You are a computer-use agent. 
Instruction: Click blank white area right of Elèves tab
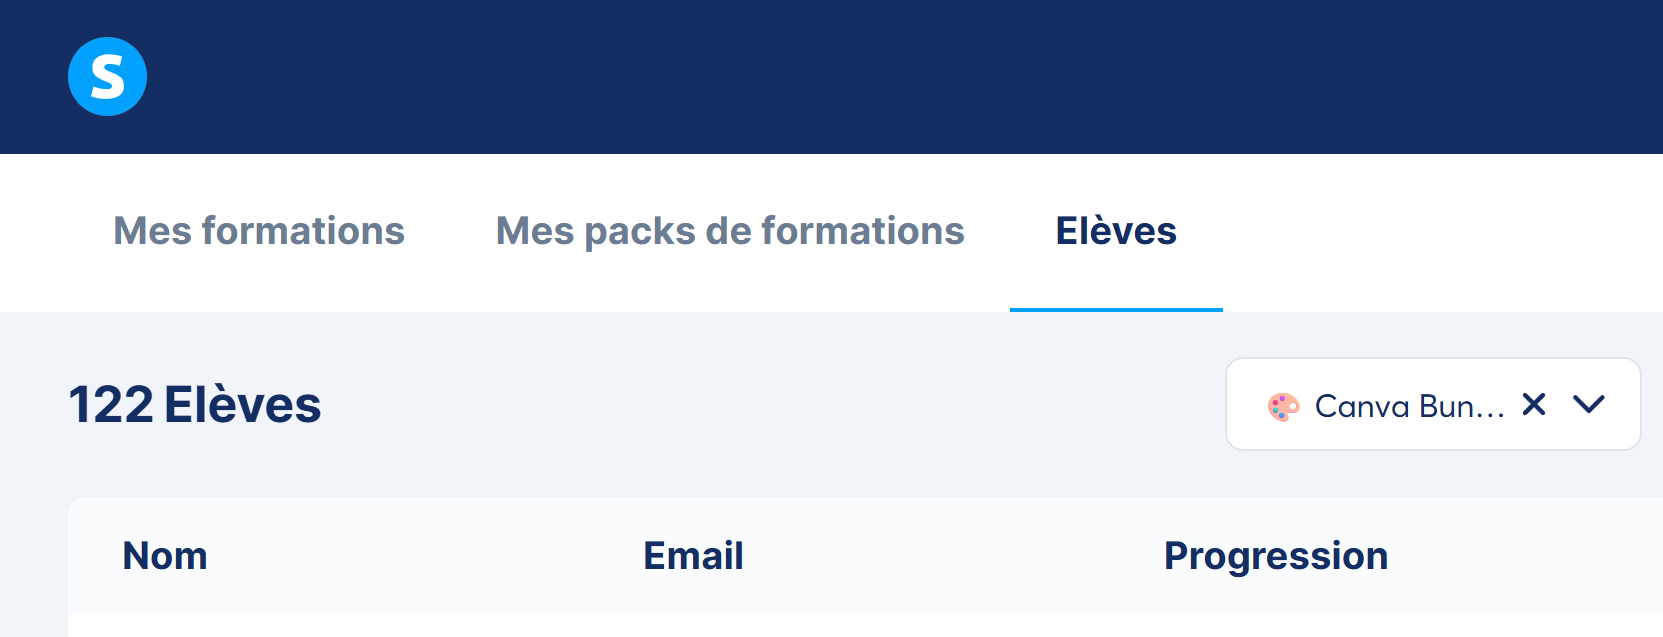(1430, 231)
